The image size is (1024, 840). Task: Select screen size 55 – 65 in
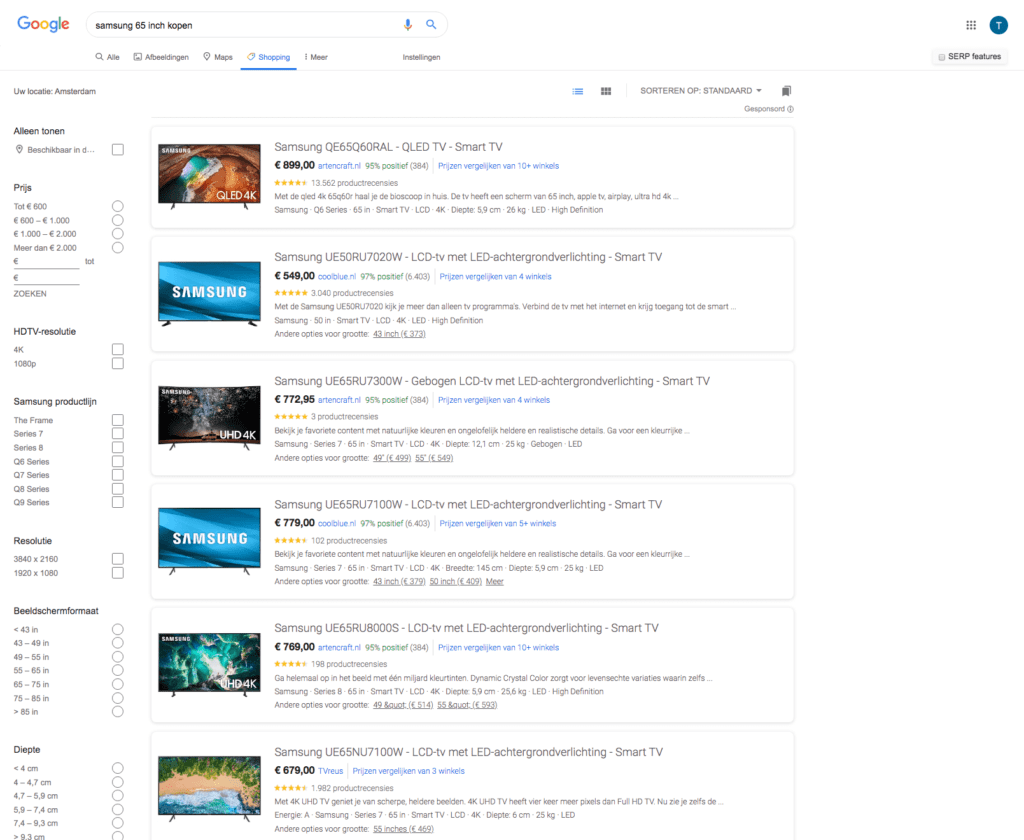(118, 670)
